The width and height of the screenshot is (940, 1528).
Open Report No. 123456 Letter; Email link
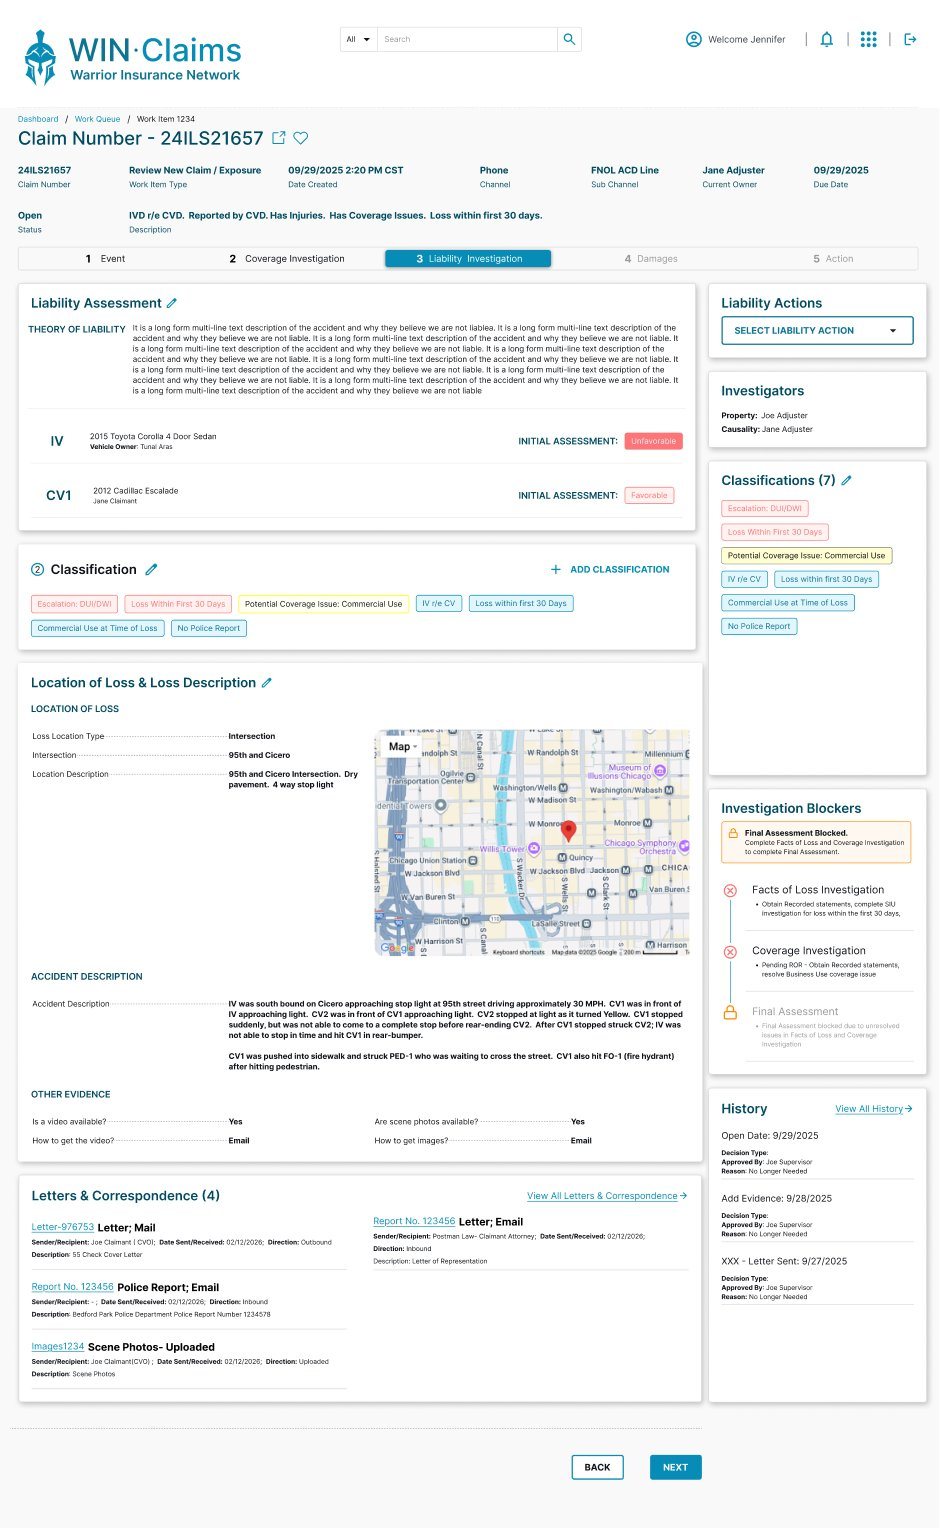(x=414, y=1221)
